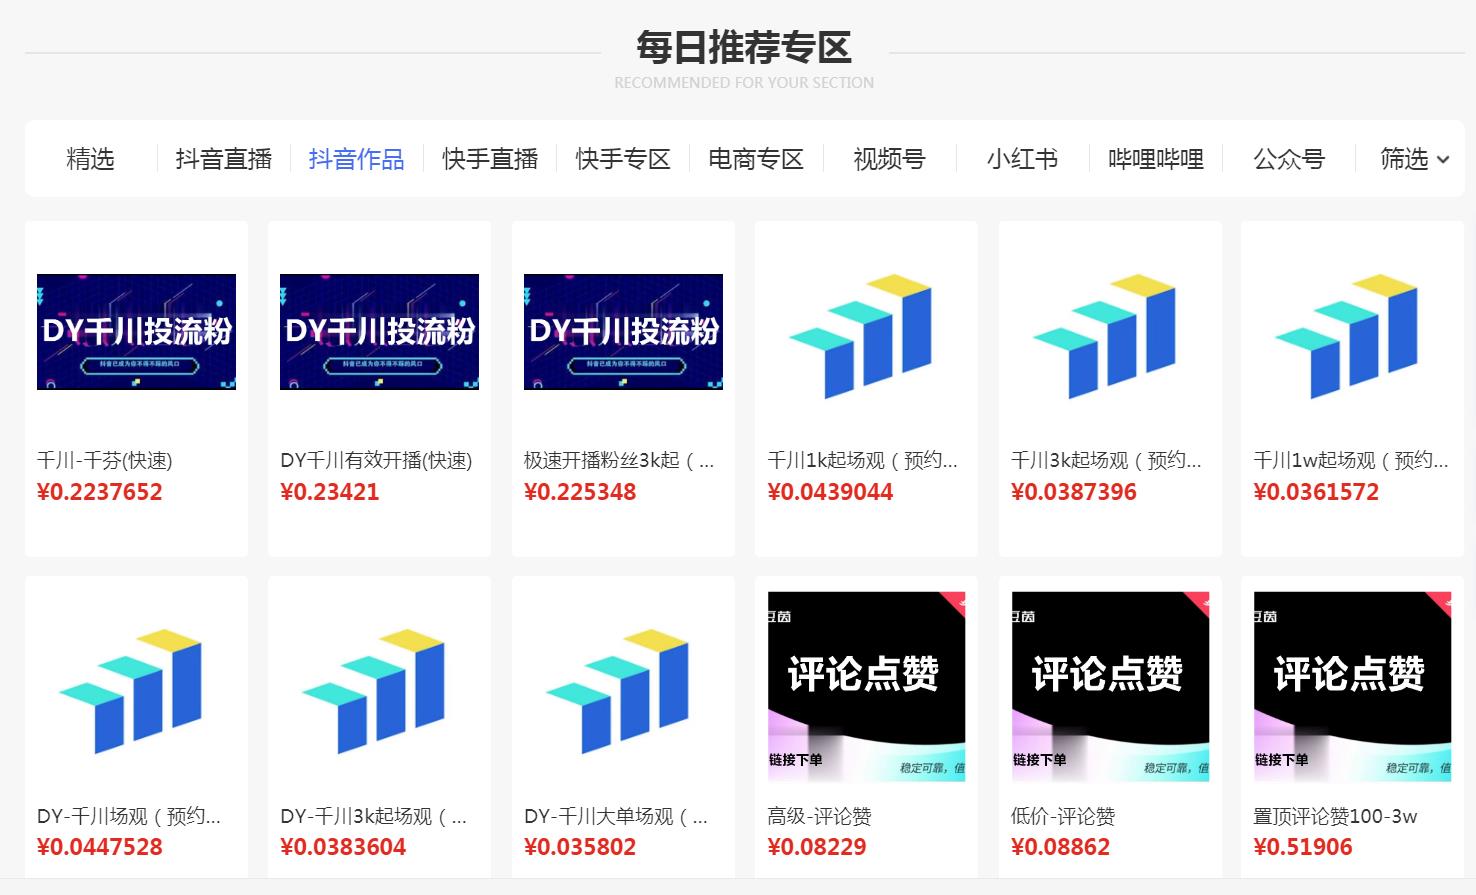The height and width of the screenshot is (895, 1476).
Task: Open the DY千川有效开播(快速) product page
Action: coord(373,461)
